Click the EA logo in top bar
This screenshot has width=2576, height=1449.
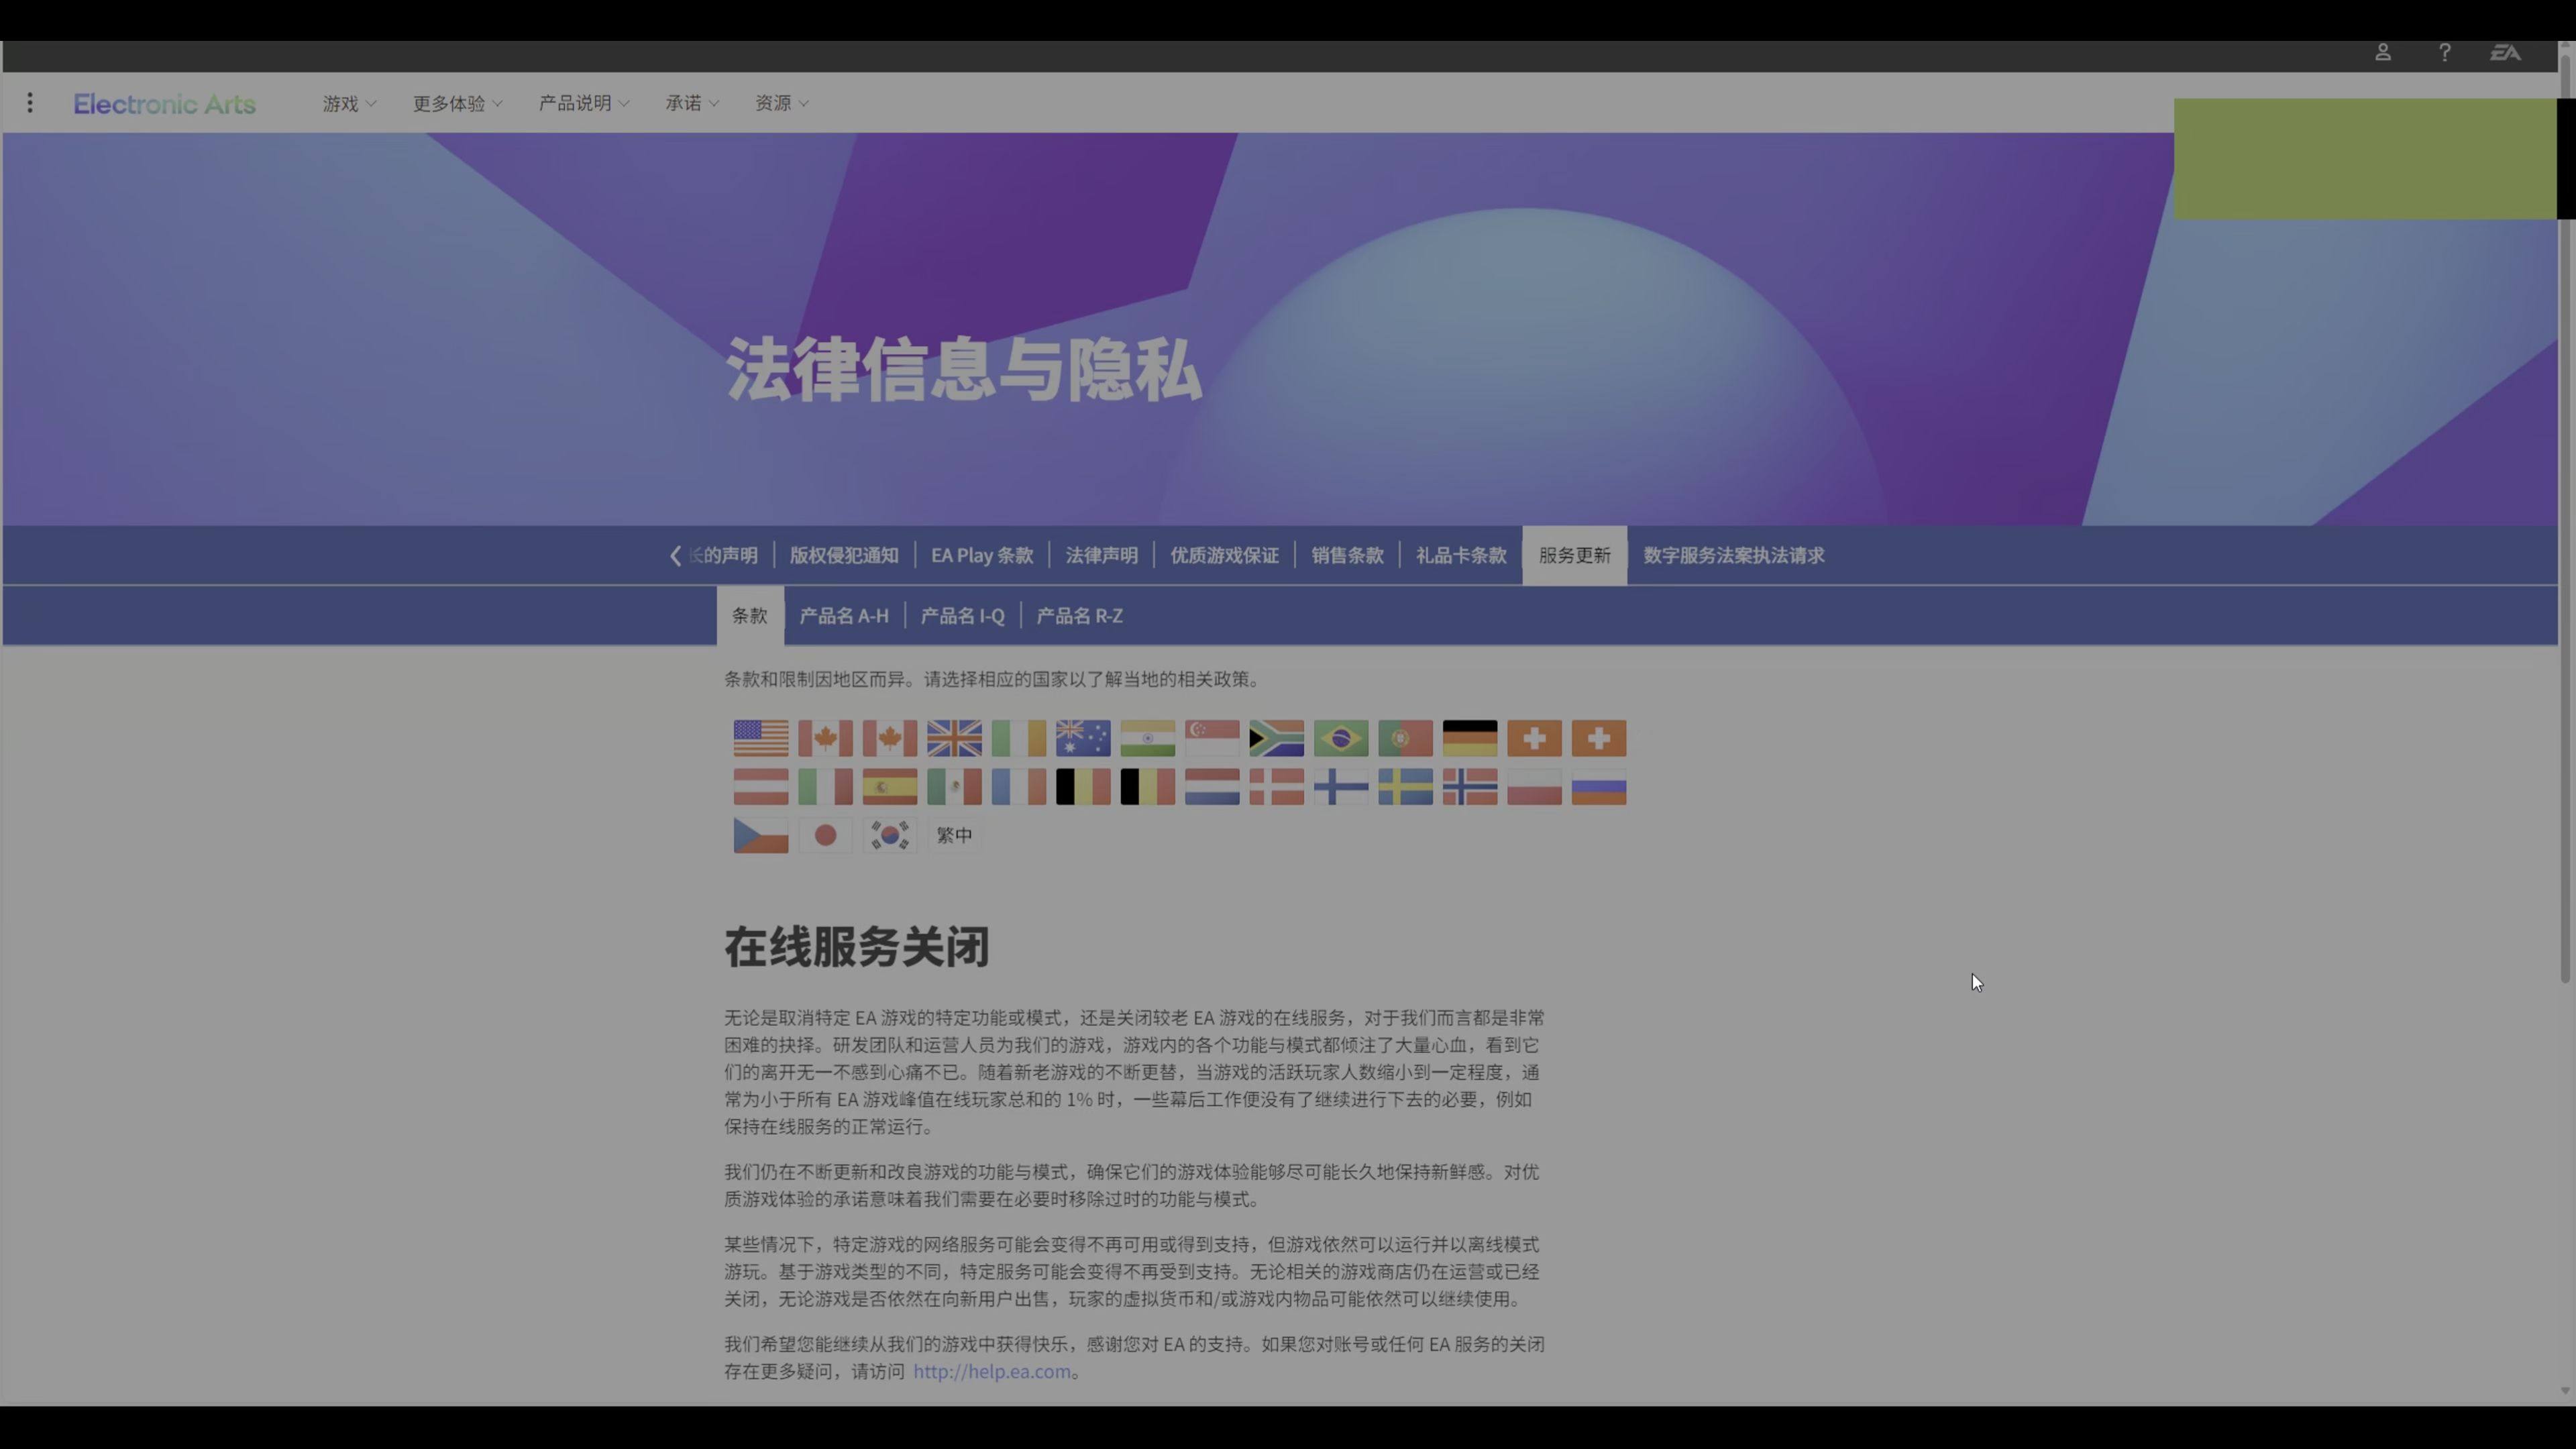pos(2505,52)
